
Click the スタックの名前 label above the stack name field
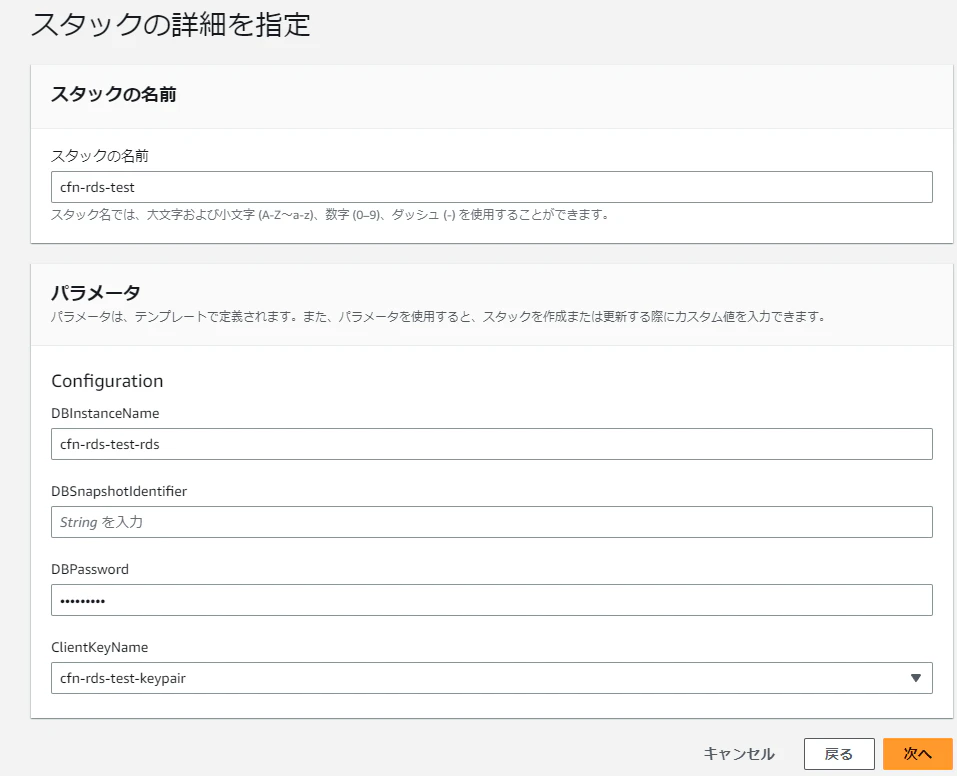click(99, 156)
